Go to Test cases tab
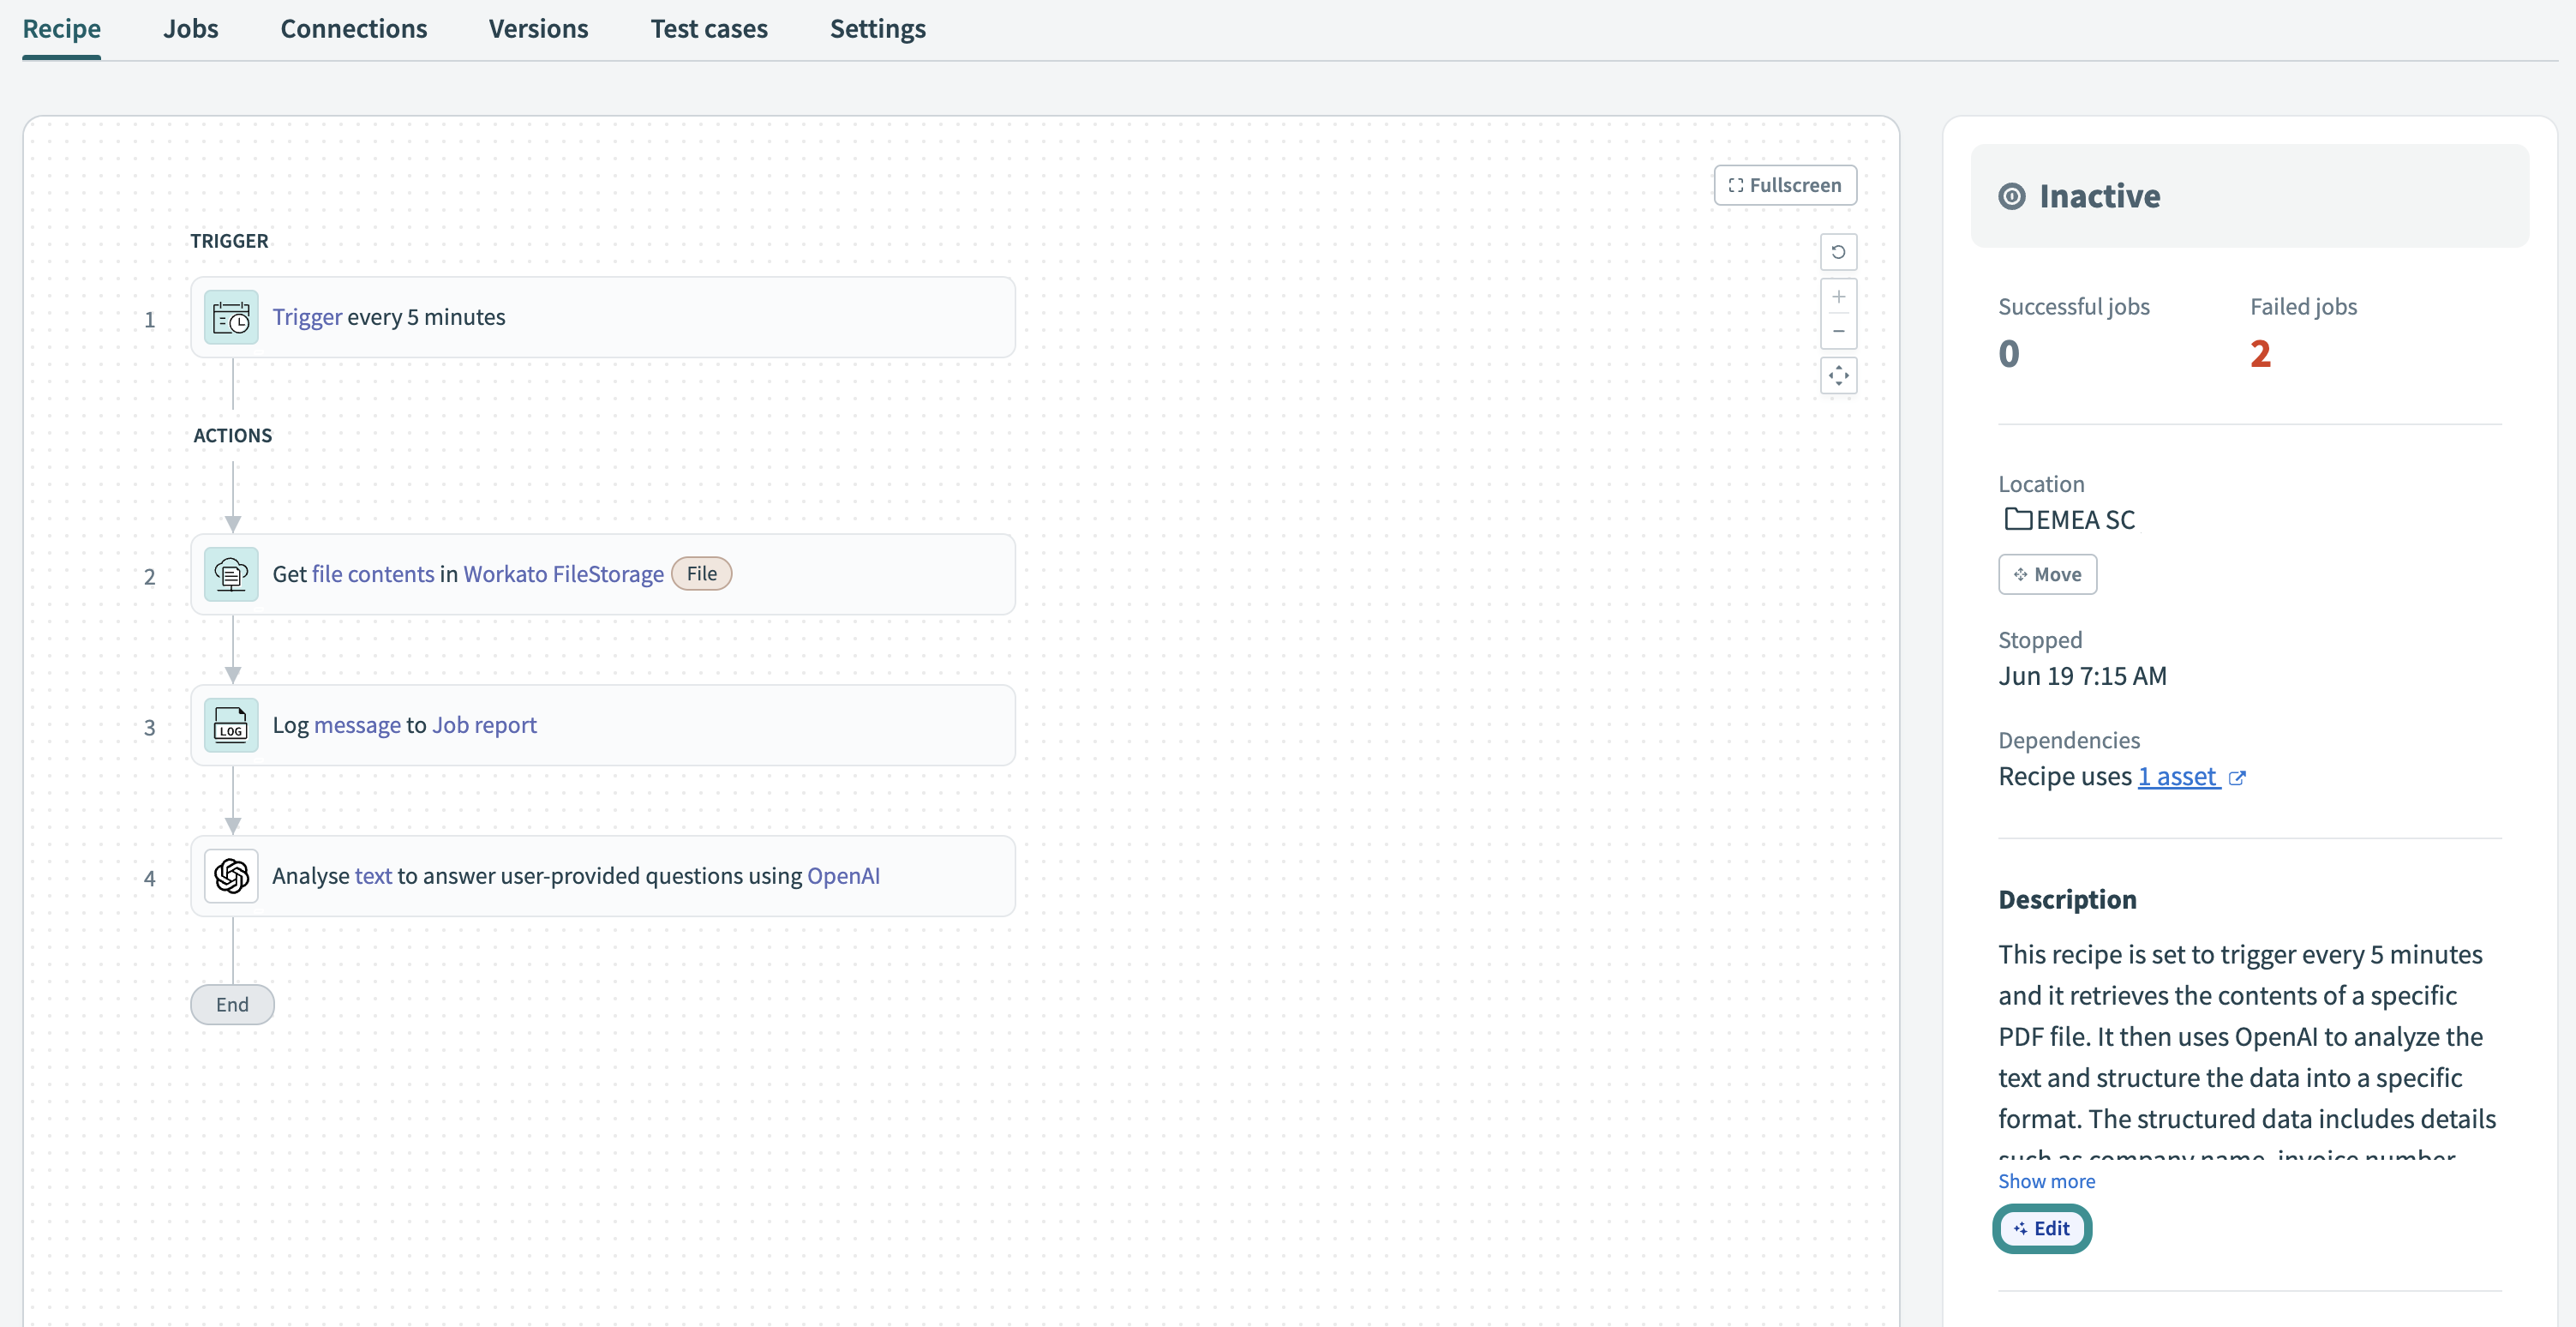Viewport: 2576px width, 1327px height. 709,29
